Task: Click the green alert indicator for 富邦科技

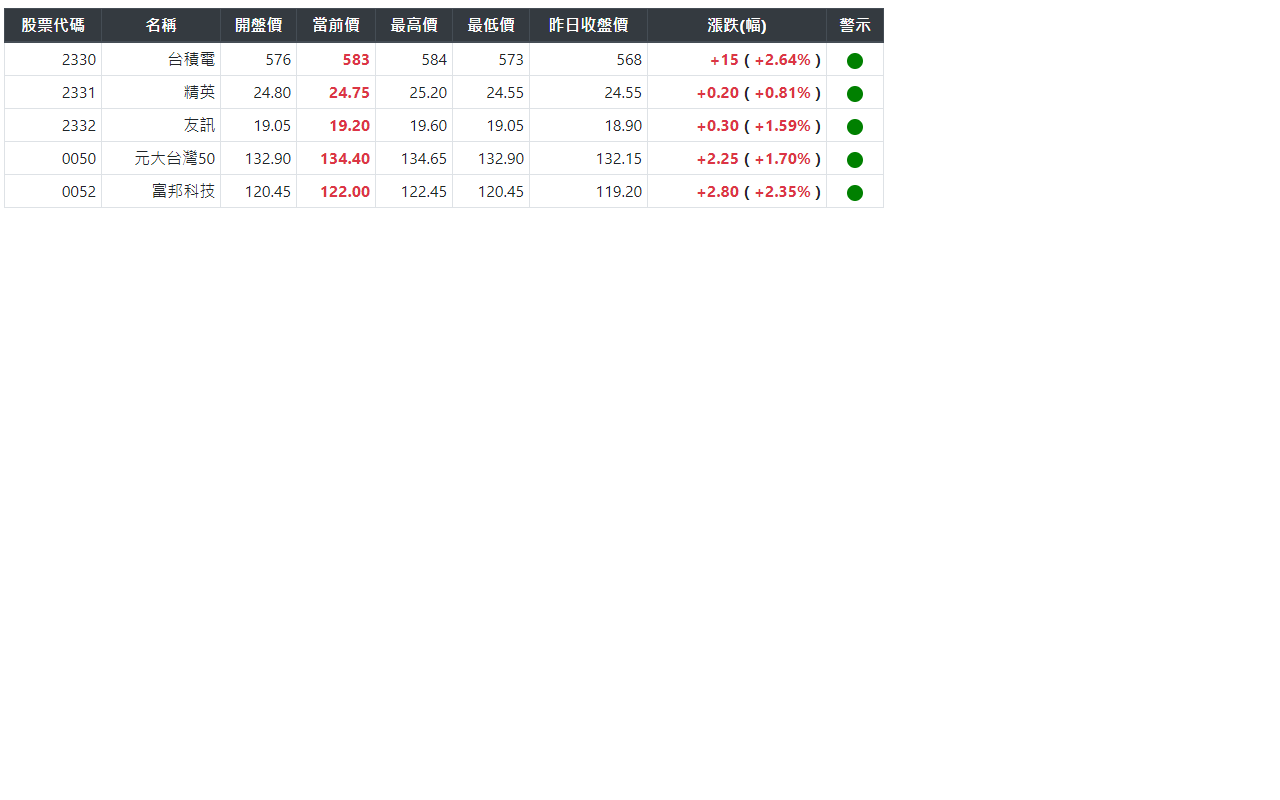Action: pyautogui.click(x=854, y=190)
